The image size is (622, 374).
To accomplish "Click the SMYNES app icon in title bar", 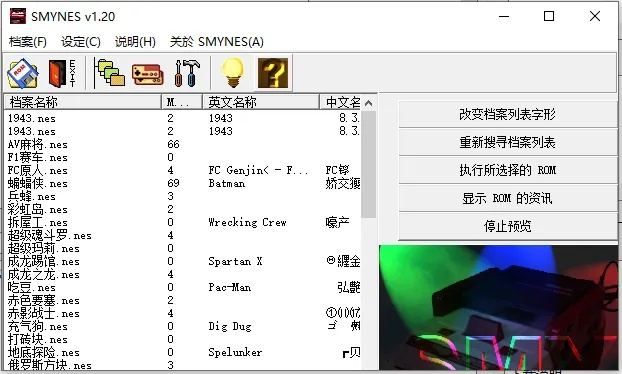I will point(18,16).
